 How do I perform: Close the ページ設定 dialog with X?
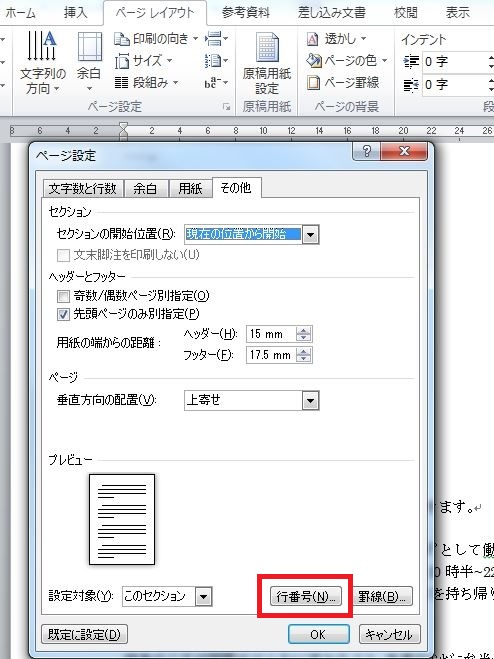(x=404, y=151)
